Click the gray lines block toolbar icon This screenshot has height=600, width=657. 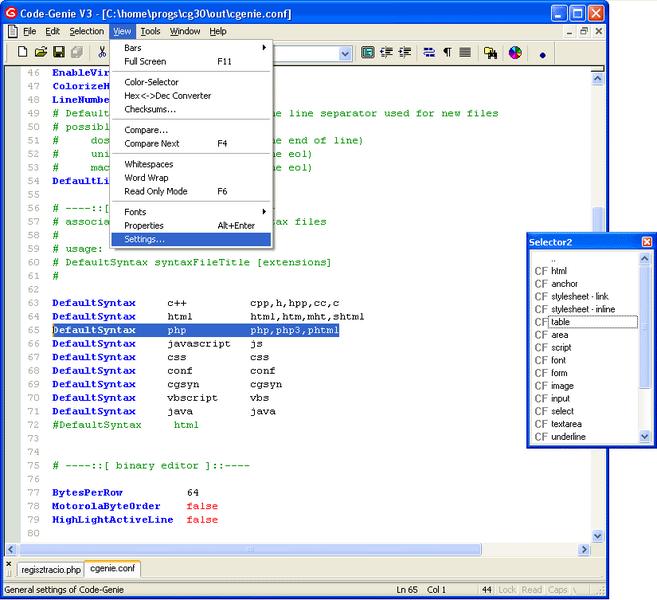coord(465,52)
